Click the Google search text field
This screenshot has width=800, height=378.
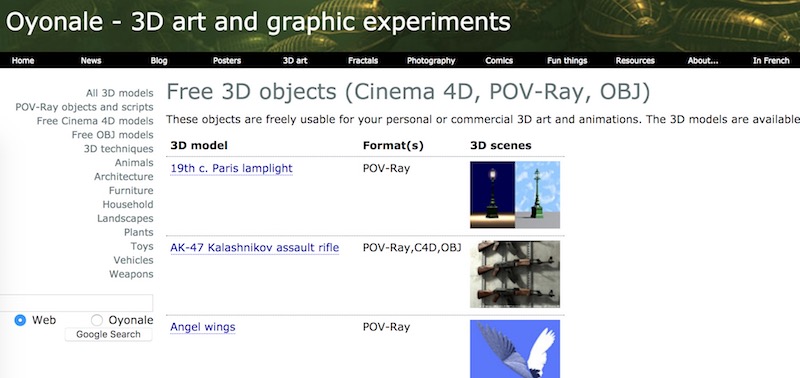(76, 303)
